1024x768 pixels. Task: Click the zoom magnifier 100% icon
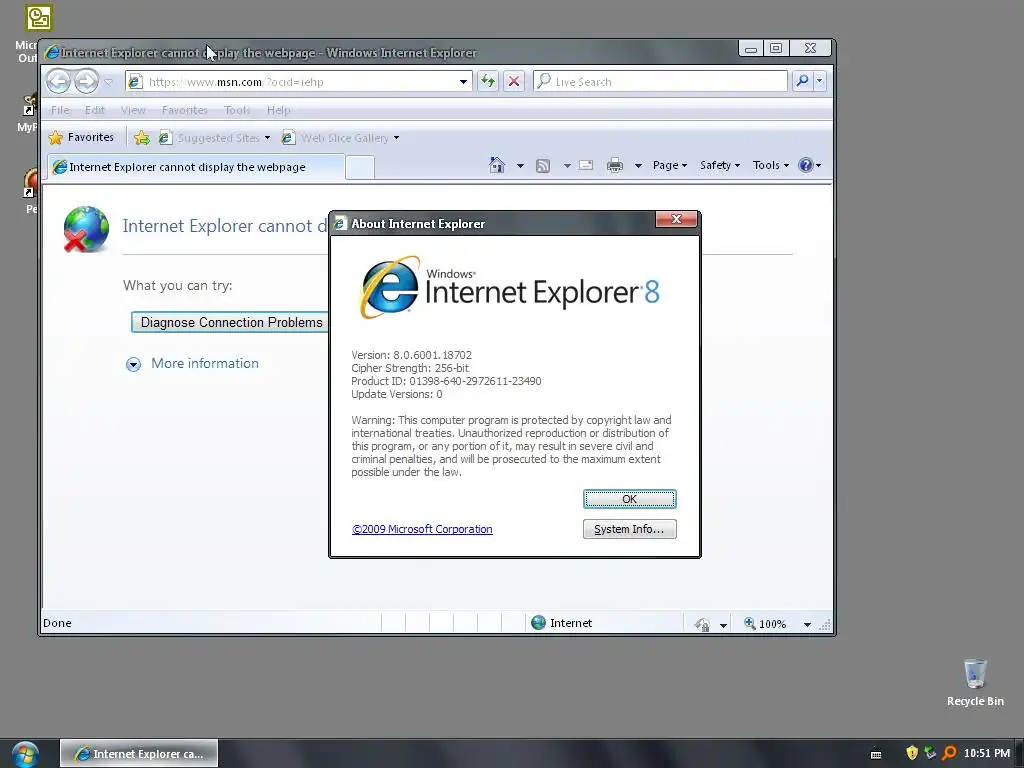pyautogui.click(x=750, y=623)
